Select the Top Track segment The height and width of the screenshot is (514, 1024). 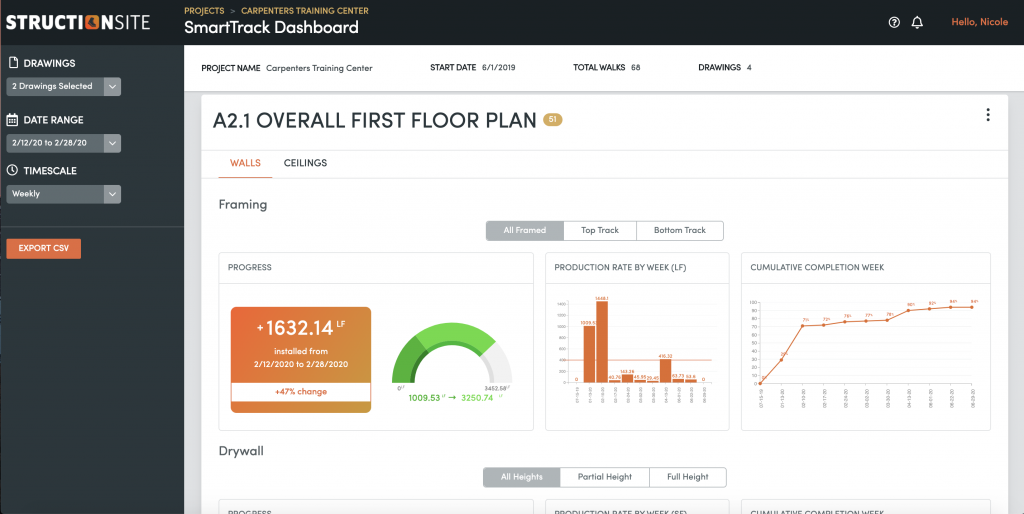tap(600, 231)
